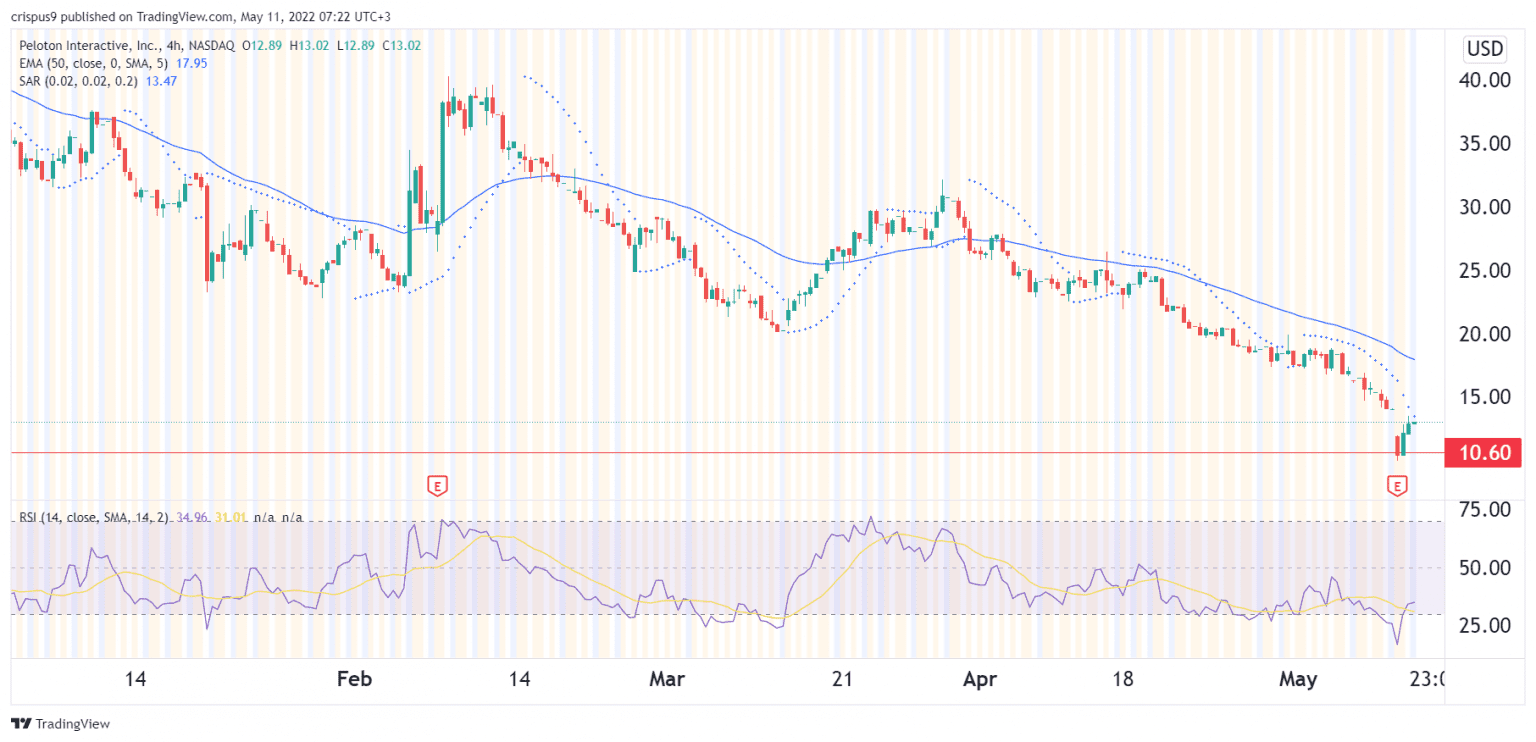Click the TradingView logo at bottom left
This screenshot has width=1536, height=742.
click(61, 723)
